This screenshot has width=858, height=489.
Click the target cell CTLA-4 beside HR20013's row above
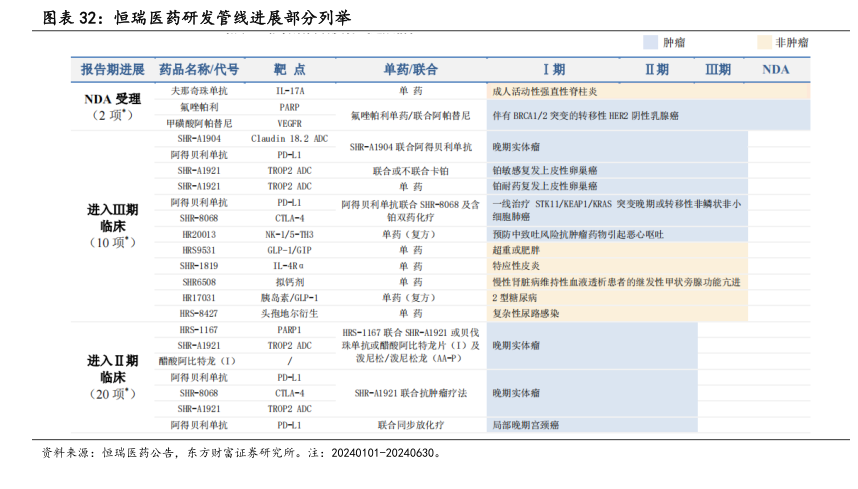[x=289, y=218]
